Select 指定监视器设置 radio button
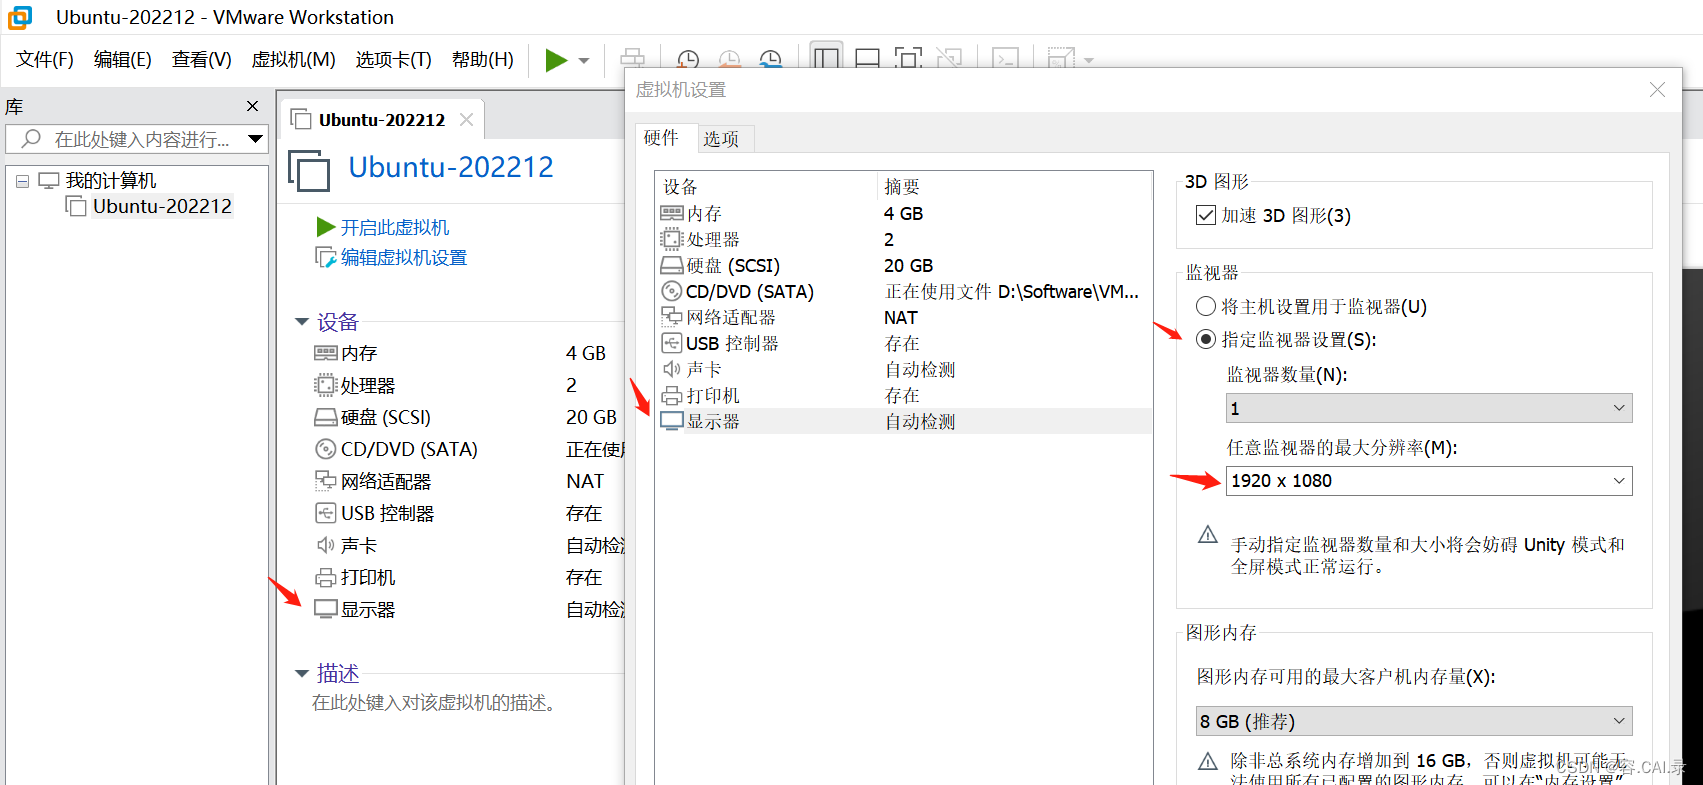This screenshot has height=785, width=1703. 1206,340
